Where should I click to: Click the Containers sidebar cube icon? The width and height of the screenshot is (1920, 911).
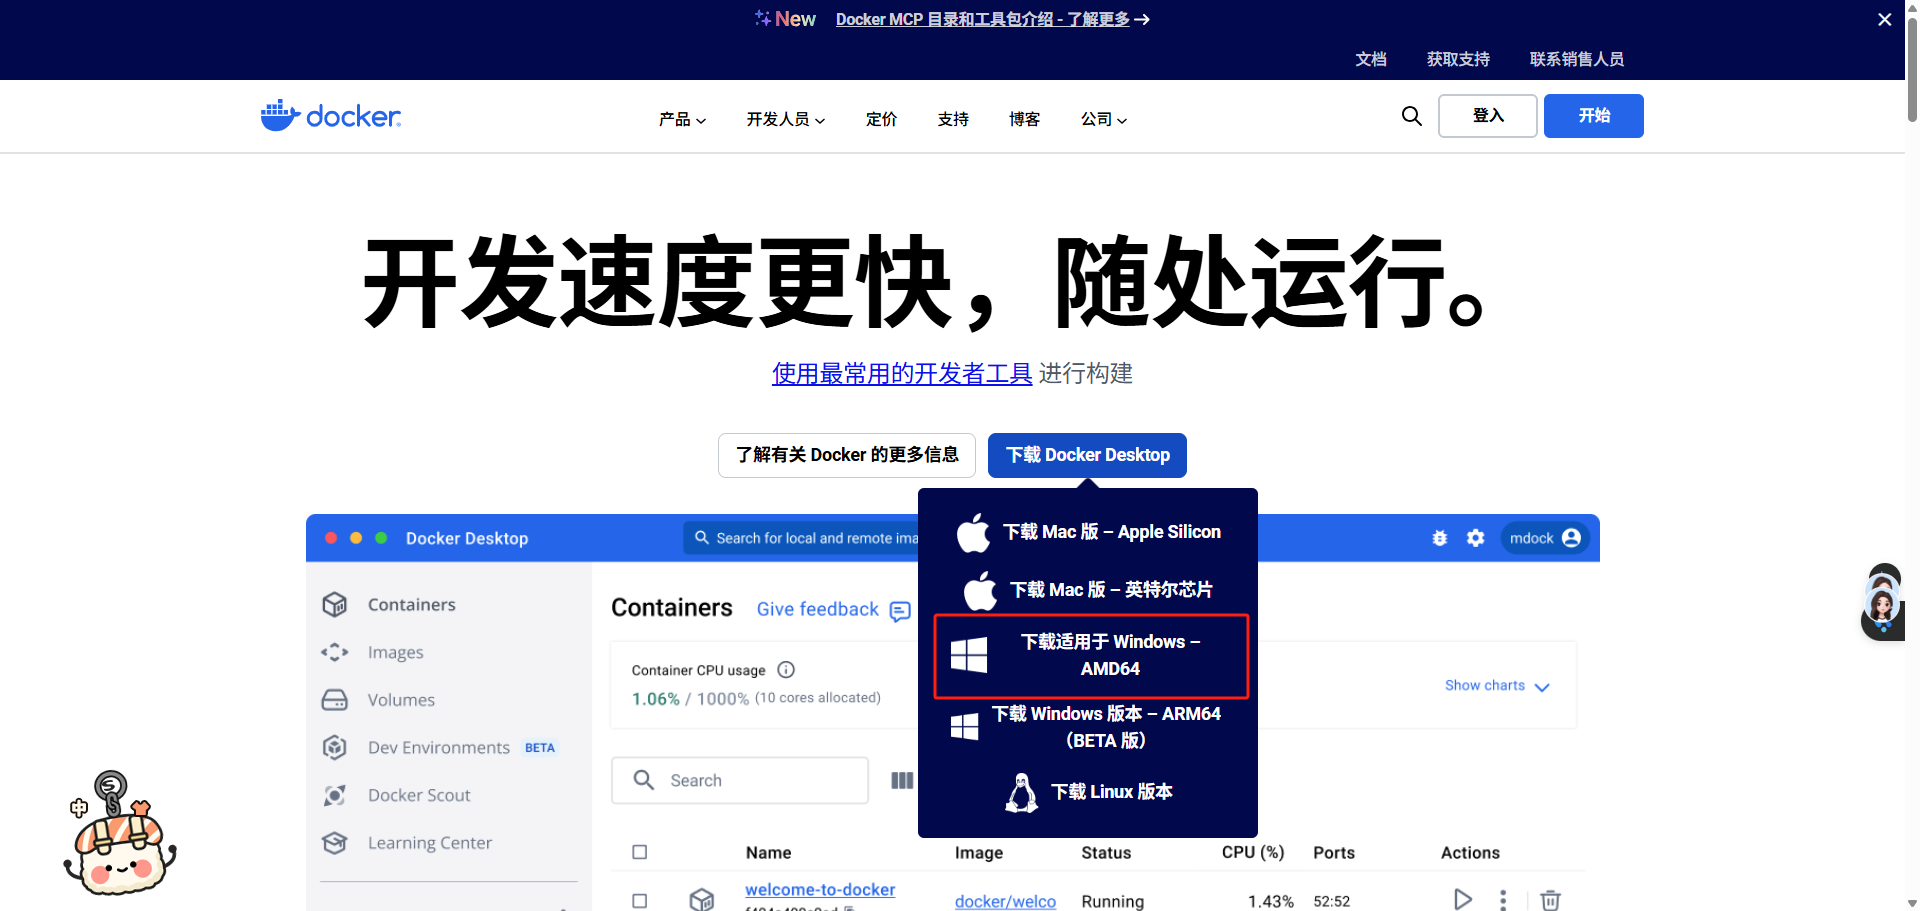coord(334,604)
